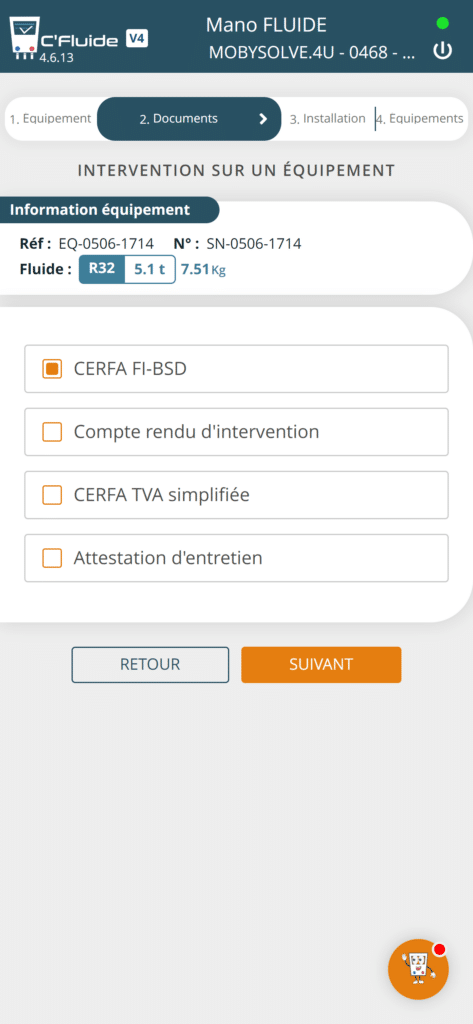The width and height of the screenshot is (473, 1024).
Task: Tick the Attestation d'entretien checkbox
Action: pyautogui.click(x=52, y=558)
